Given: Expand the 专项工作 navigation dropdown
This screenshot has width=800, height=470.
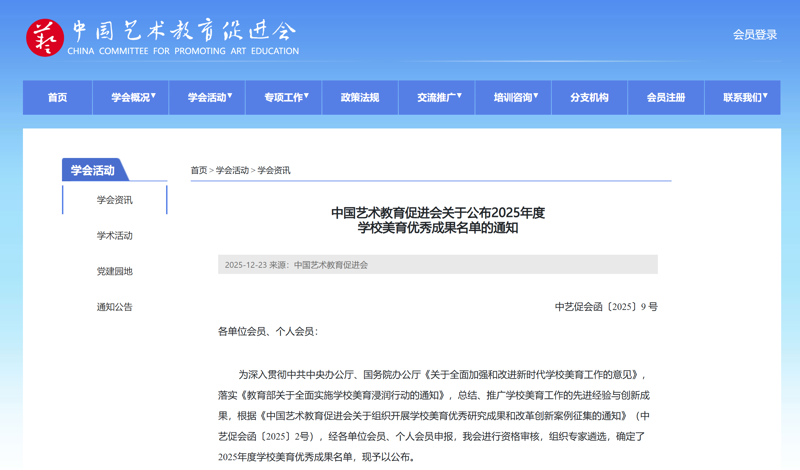Looking at the screenshot, I should coord(284,97).
